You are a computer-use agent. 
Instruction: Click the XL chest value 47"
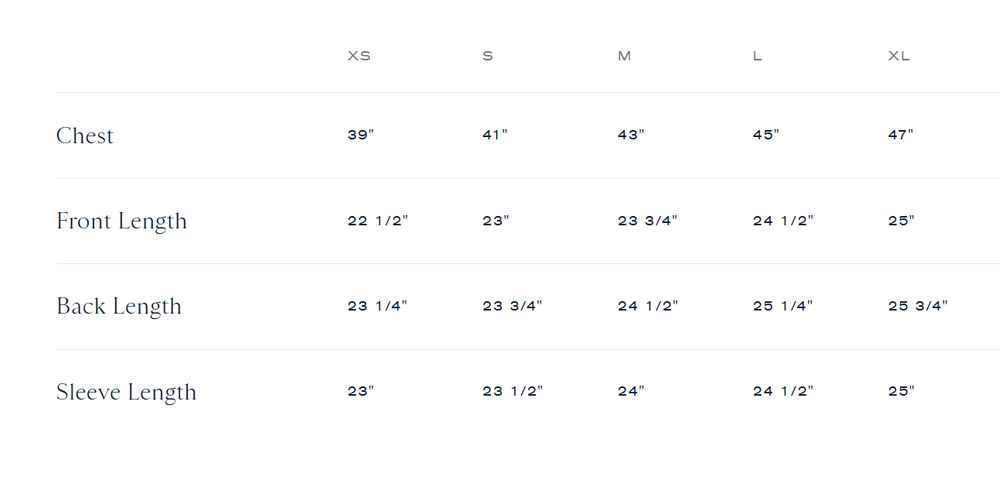pyautogui.click(x=901, y=135)
